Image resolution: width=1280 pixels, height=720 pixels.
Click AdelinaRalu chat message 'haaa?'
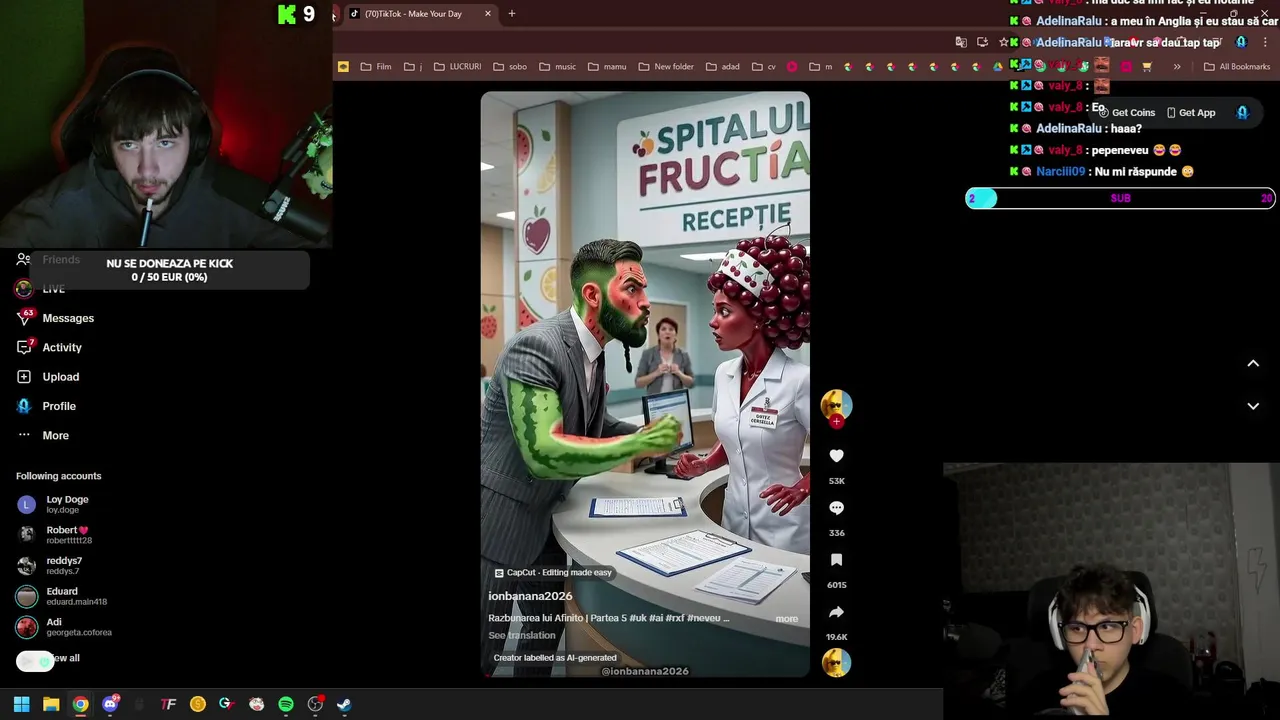click(1076, 129)
